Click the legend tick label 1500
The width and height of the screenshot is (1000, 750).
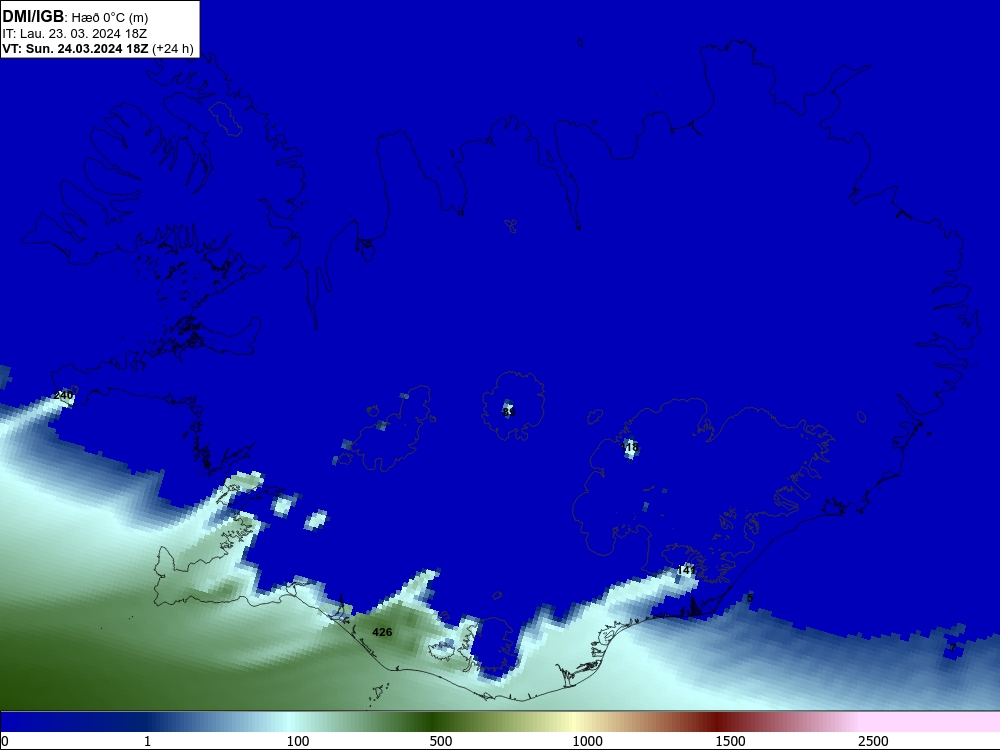[x=730, y=741]
